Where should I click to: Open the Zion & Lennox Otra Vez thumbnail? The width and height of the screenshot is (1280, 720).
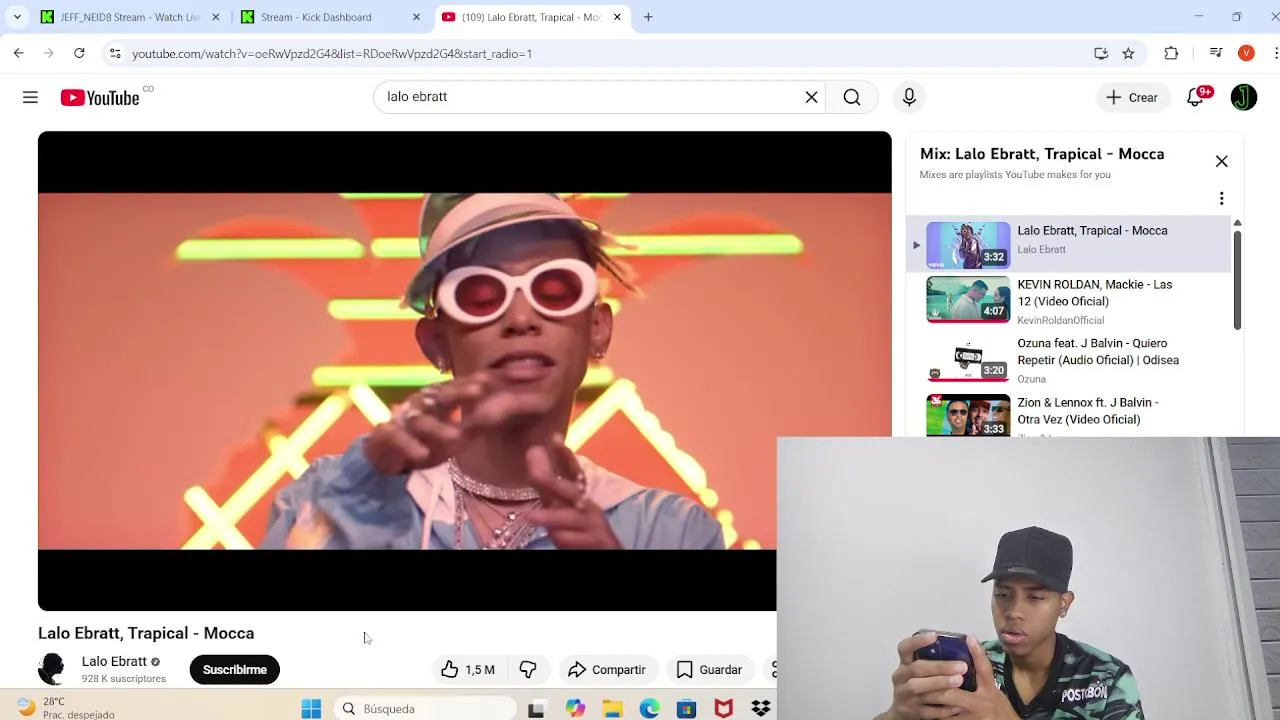(968, 416)
